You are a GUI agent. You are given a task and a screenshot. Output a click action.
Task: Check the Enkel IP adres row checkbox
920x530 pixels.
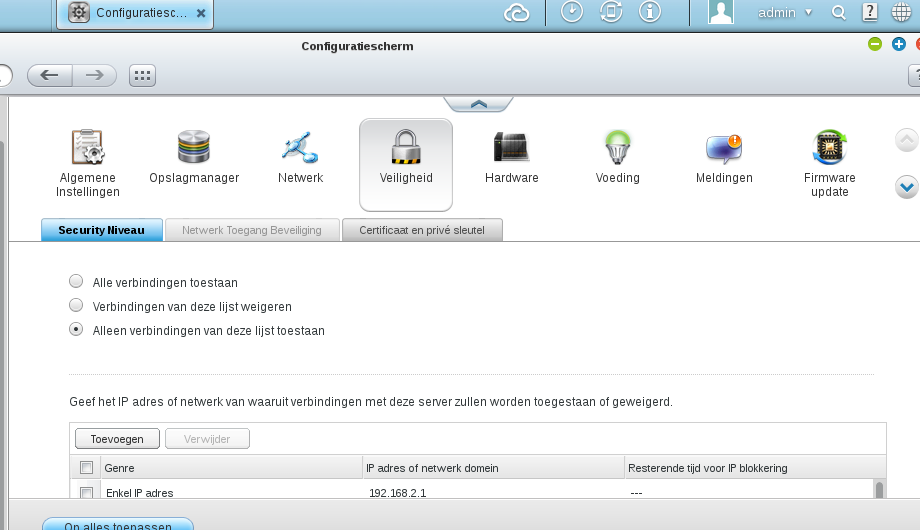tap(86, 492)
